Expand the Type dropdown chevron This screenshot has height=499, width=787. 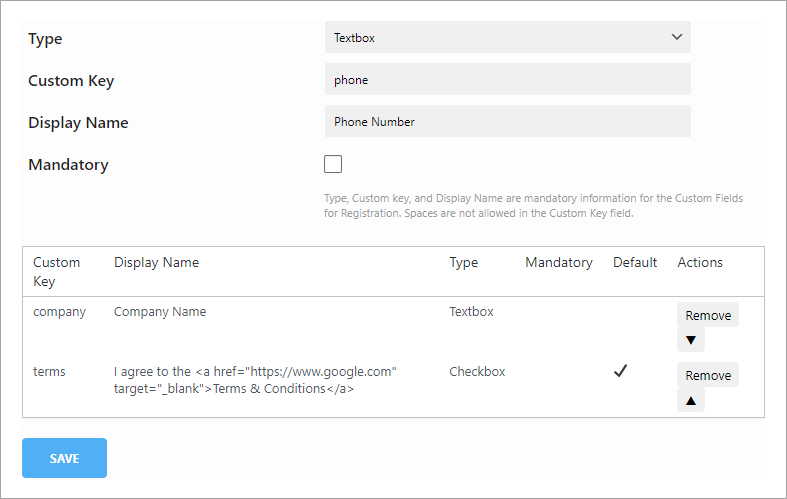677,37
